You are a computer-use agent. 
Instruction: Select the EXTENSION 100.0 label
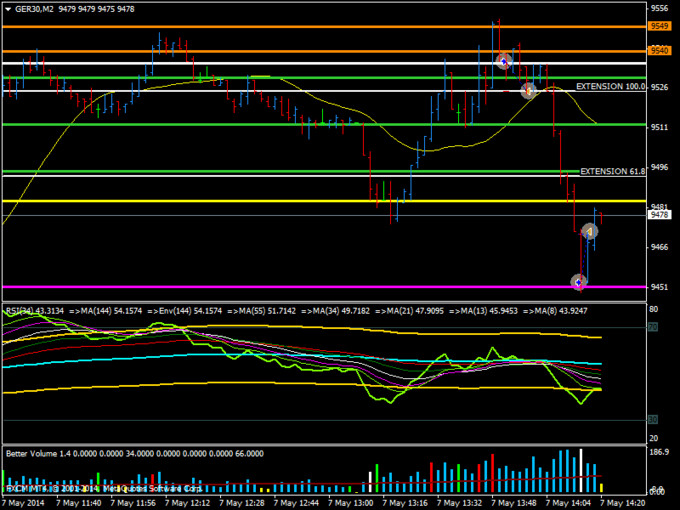click(x=610, y=87)
